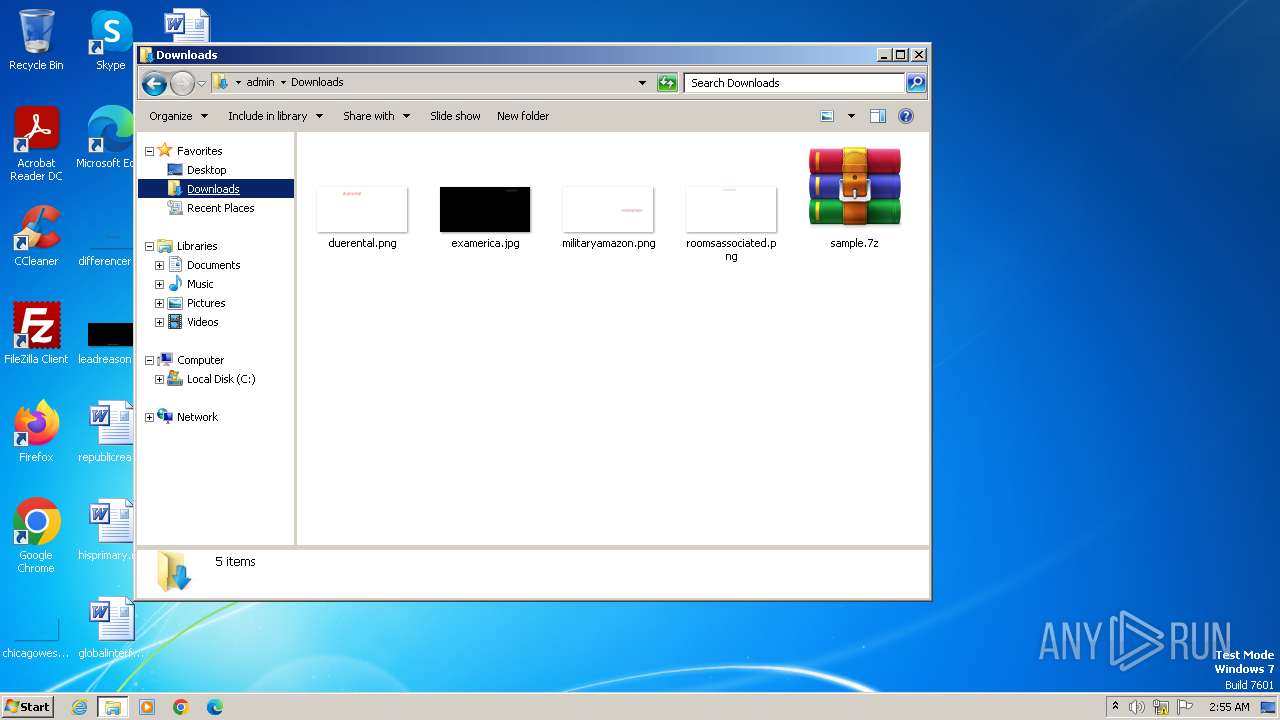This screenshot has width=1280, height=720.
Task: Select the CCleaner desktop icon
Action: (36, 236)
